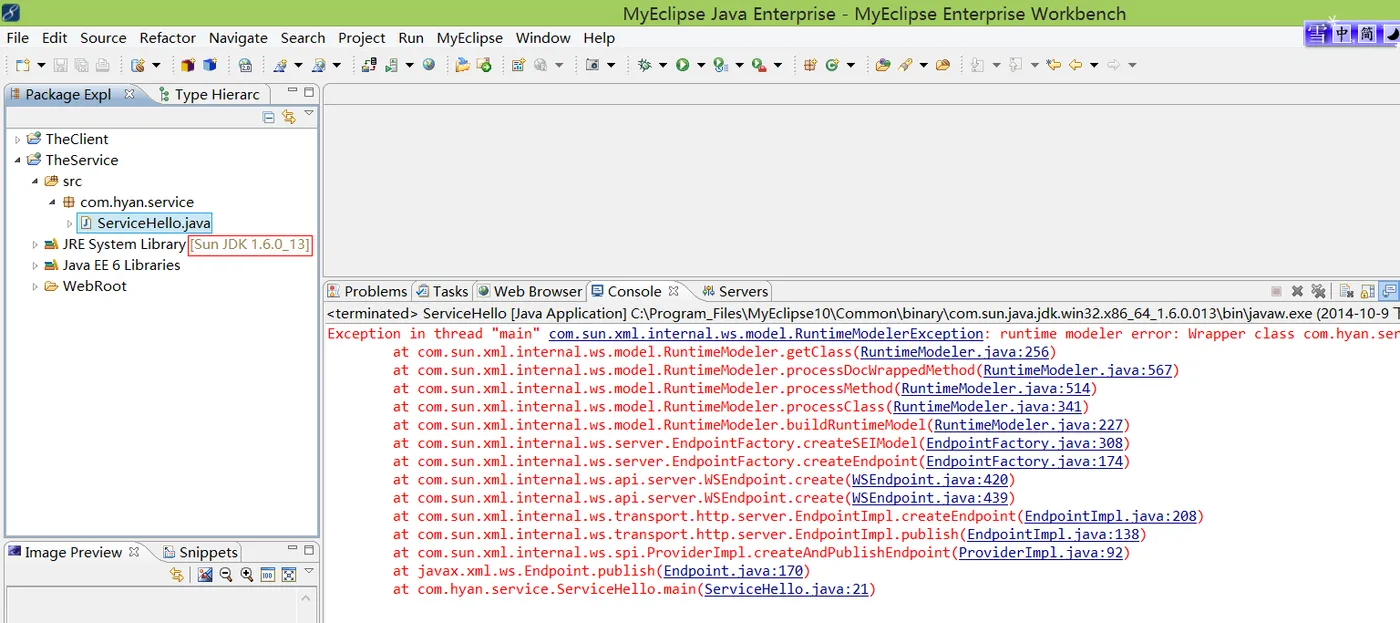Click the Zoom In icon in Image Preview
Viewport: 1400px width, 623px height.
point(246,575)
